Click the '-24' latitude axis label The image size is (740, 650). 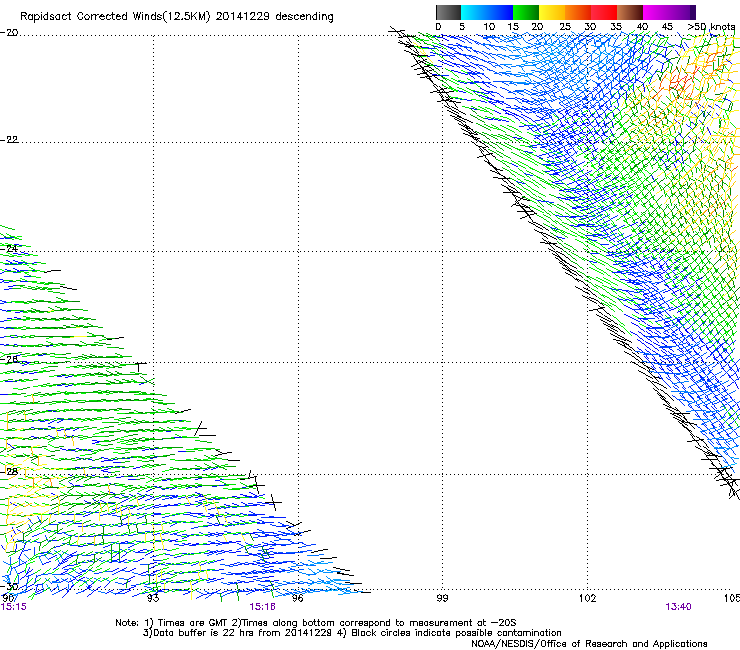(9, 249)
